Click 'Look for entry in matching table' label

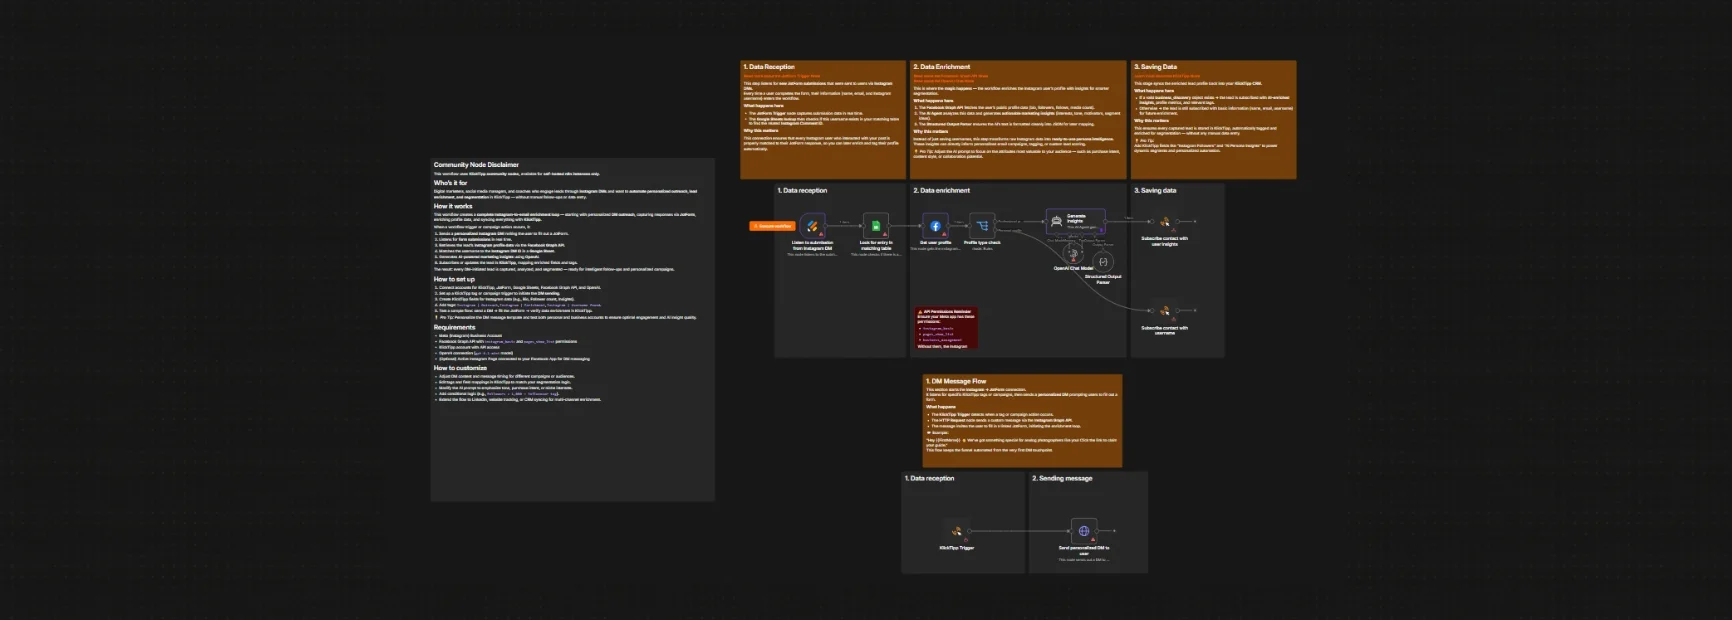point(876,245)
